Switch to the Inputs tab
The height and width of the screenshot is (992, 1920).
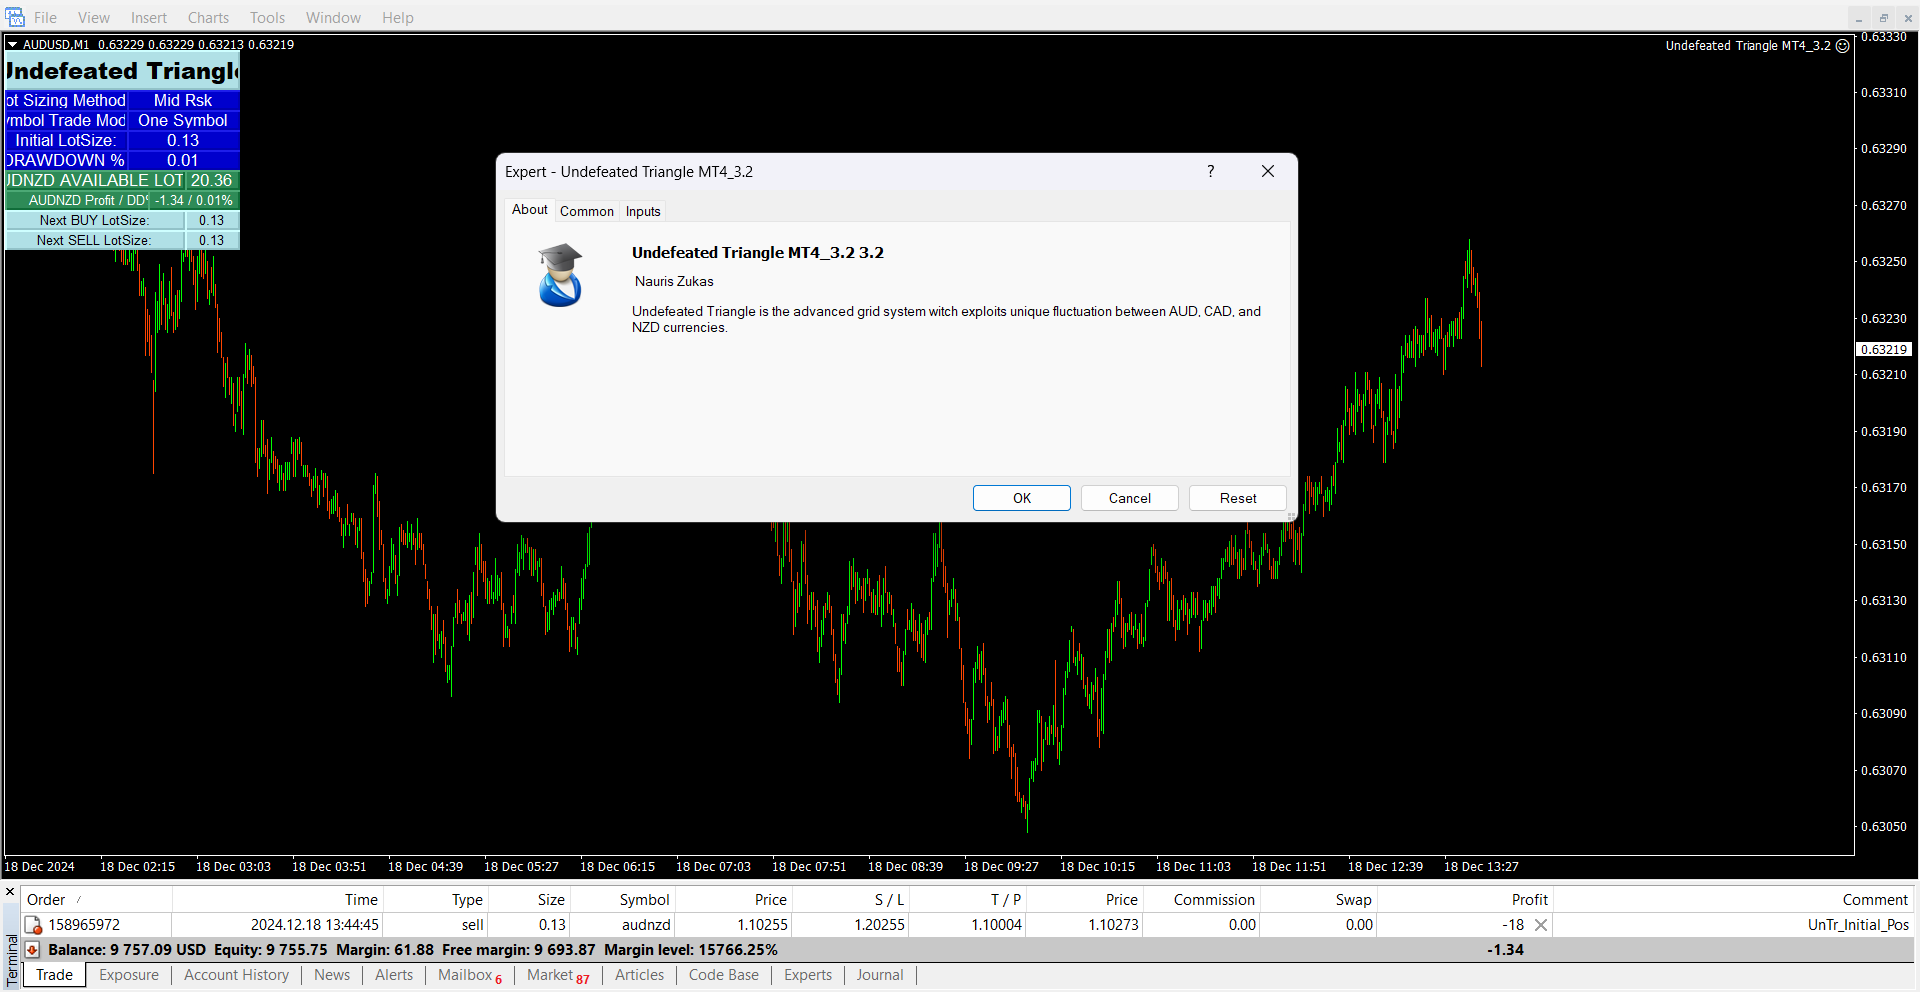(x=643, y=211)
